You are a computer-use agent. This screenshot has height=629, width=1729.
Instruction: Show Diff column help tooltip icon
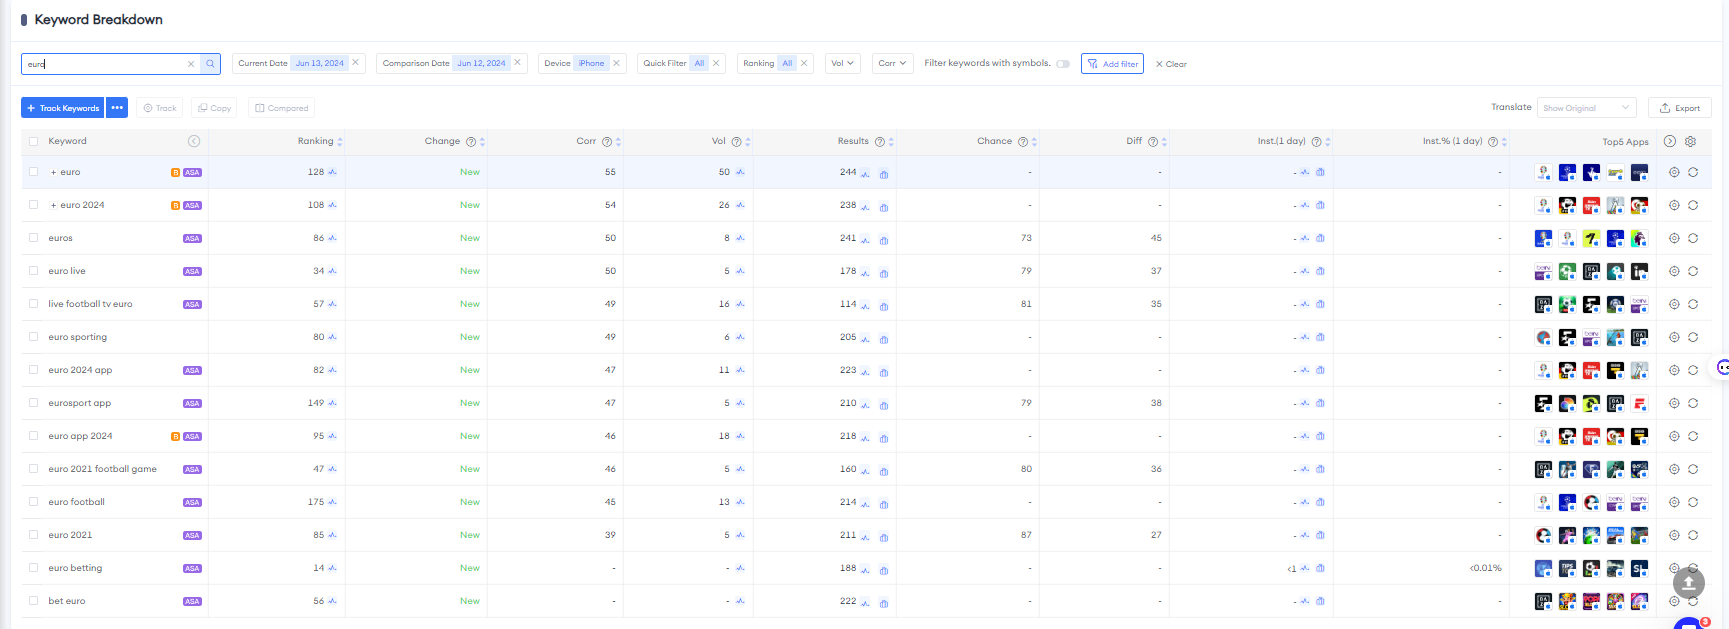coord(1152,142)
